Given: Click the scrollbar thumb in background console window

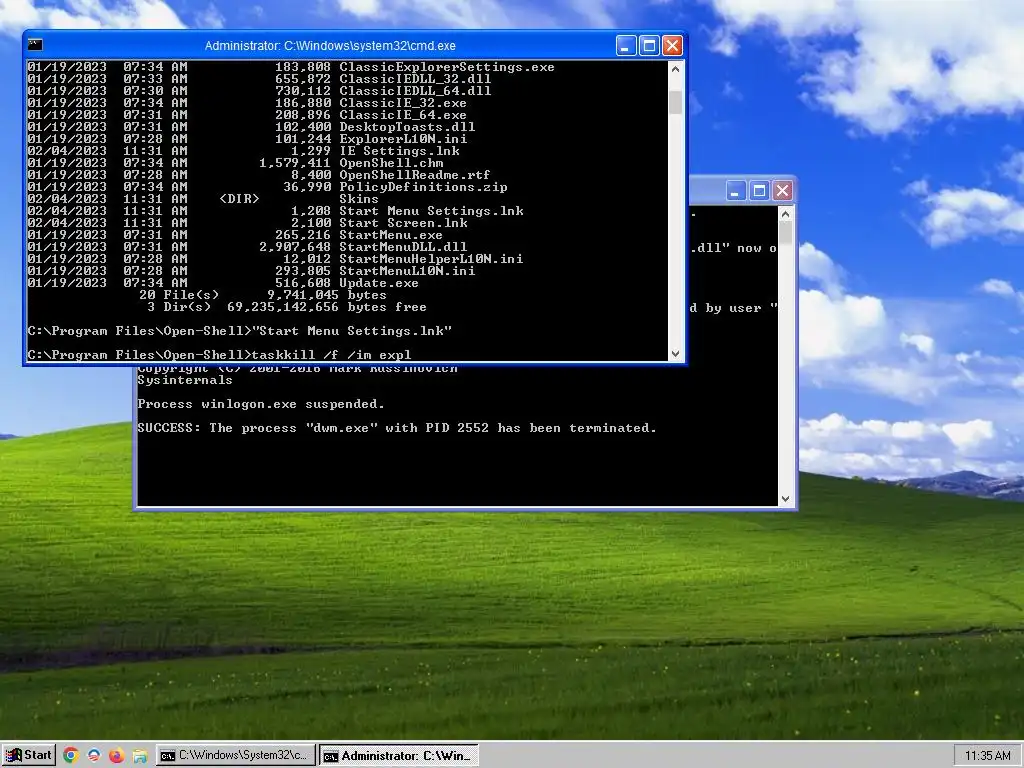Looking at the screenshot, I should [x=785, y=232].
